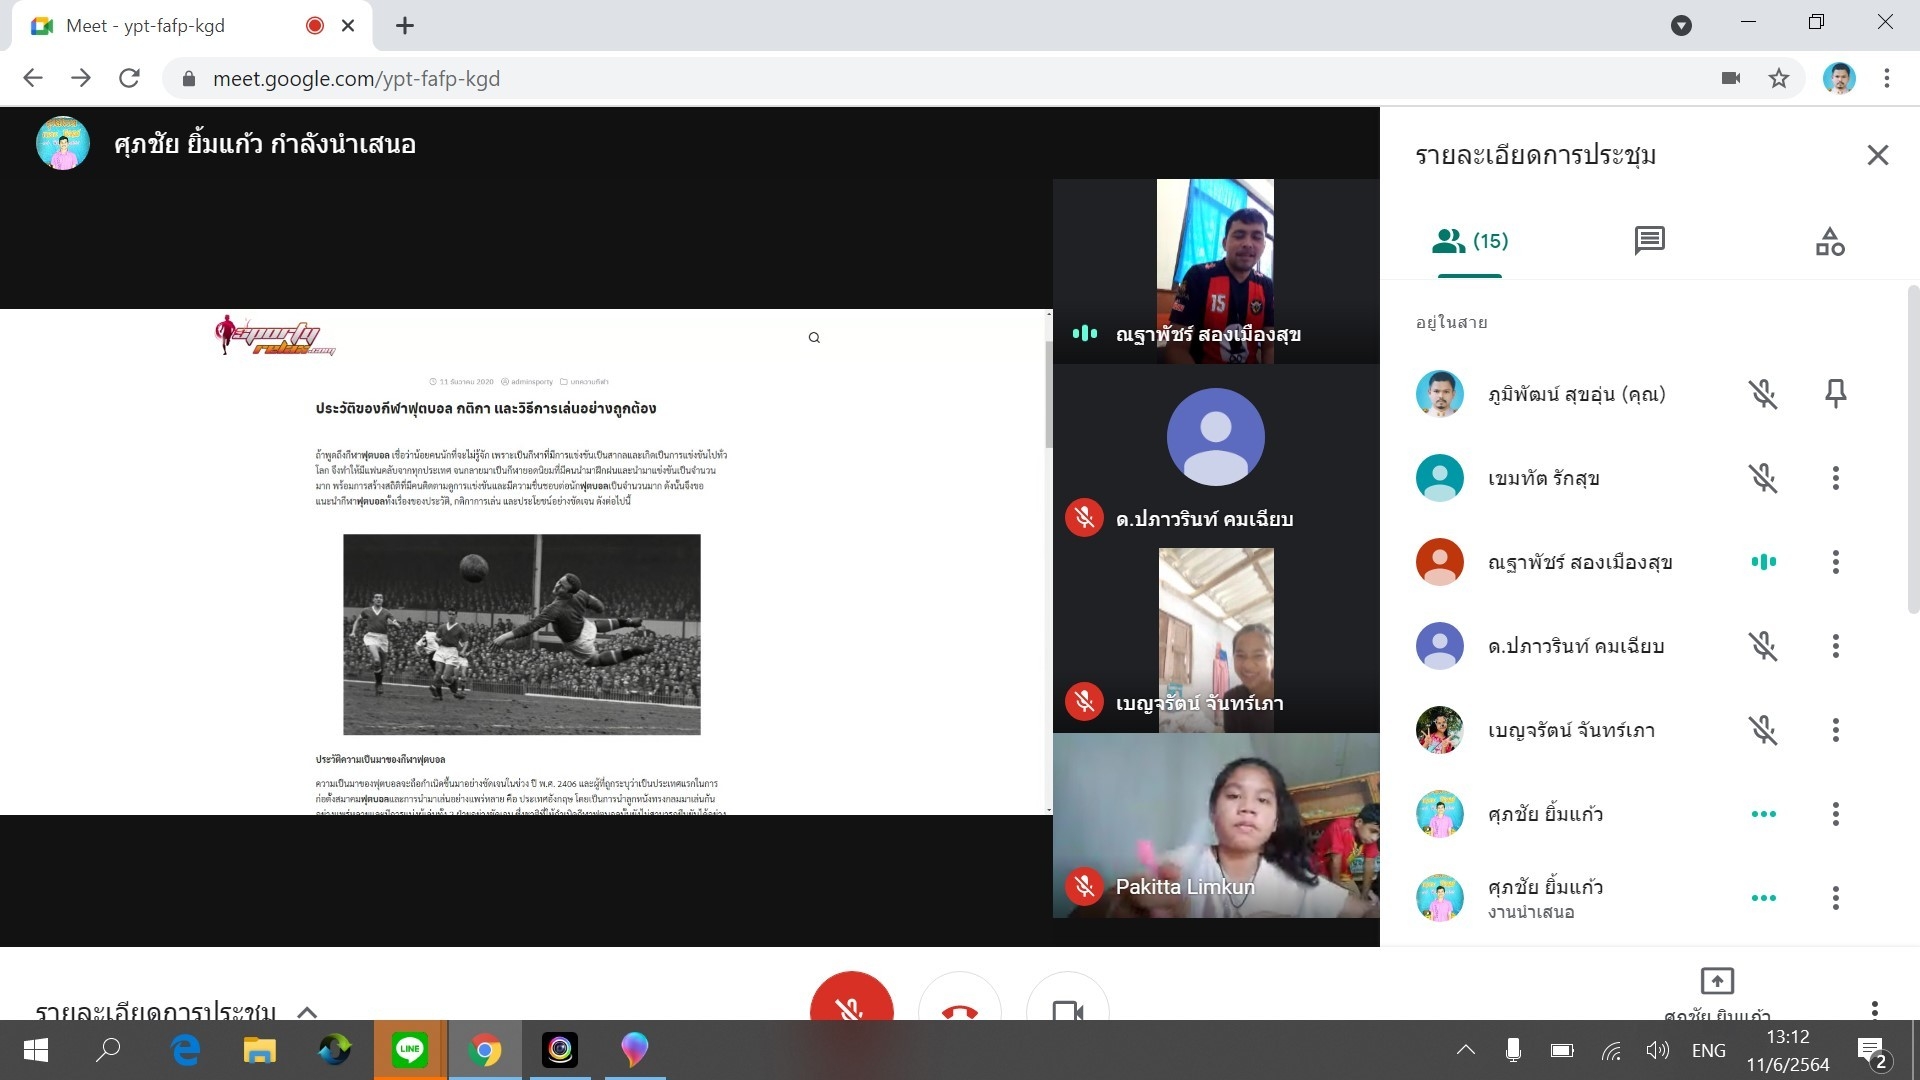Open more options for เขมทัต รักสุข
The width and height of the screenshot is (1920, 1080).
click(1835, 478)
